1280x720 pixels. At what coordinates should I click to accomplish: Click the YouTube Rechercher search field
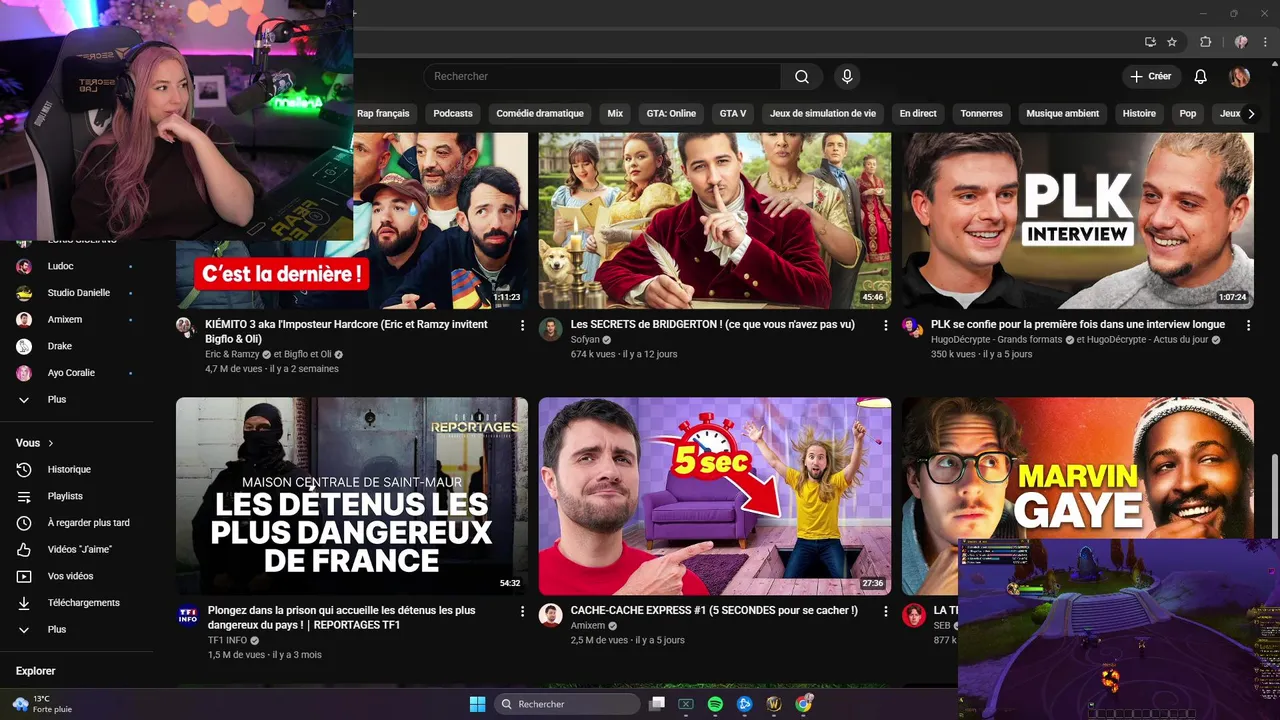point(602,77)
